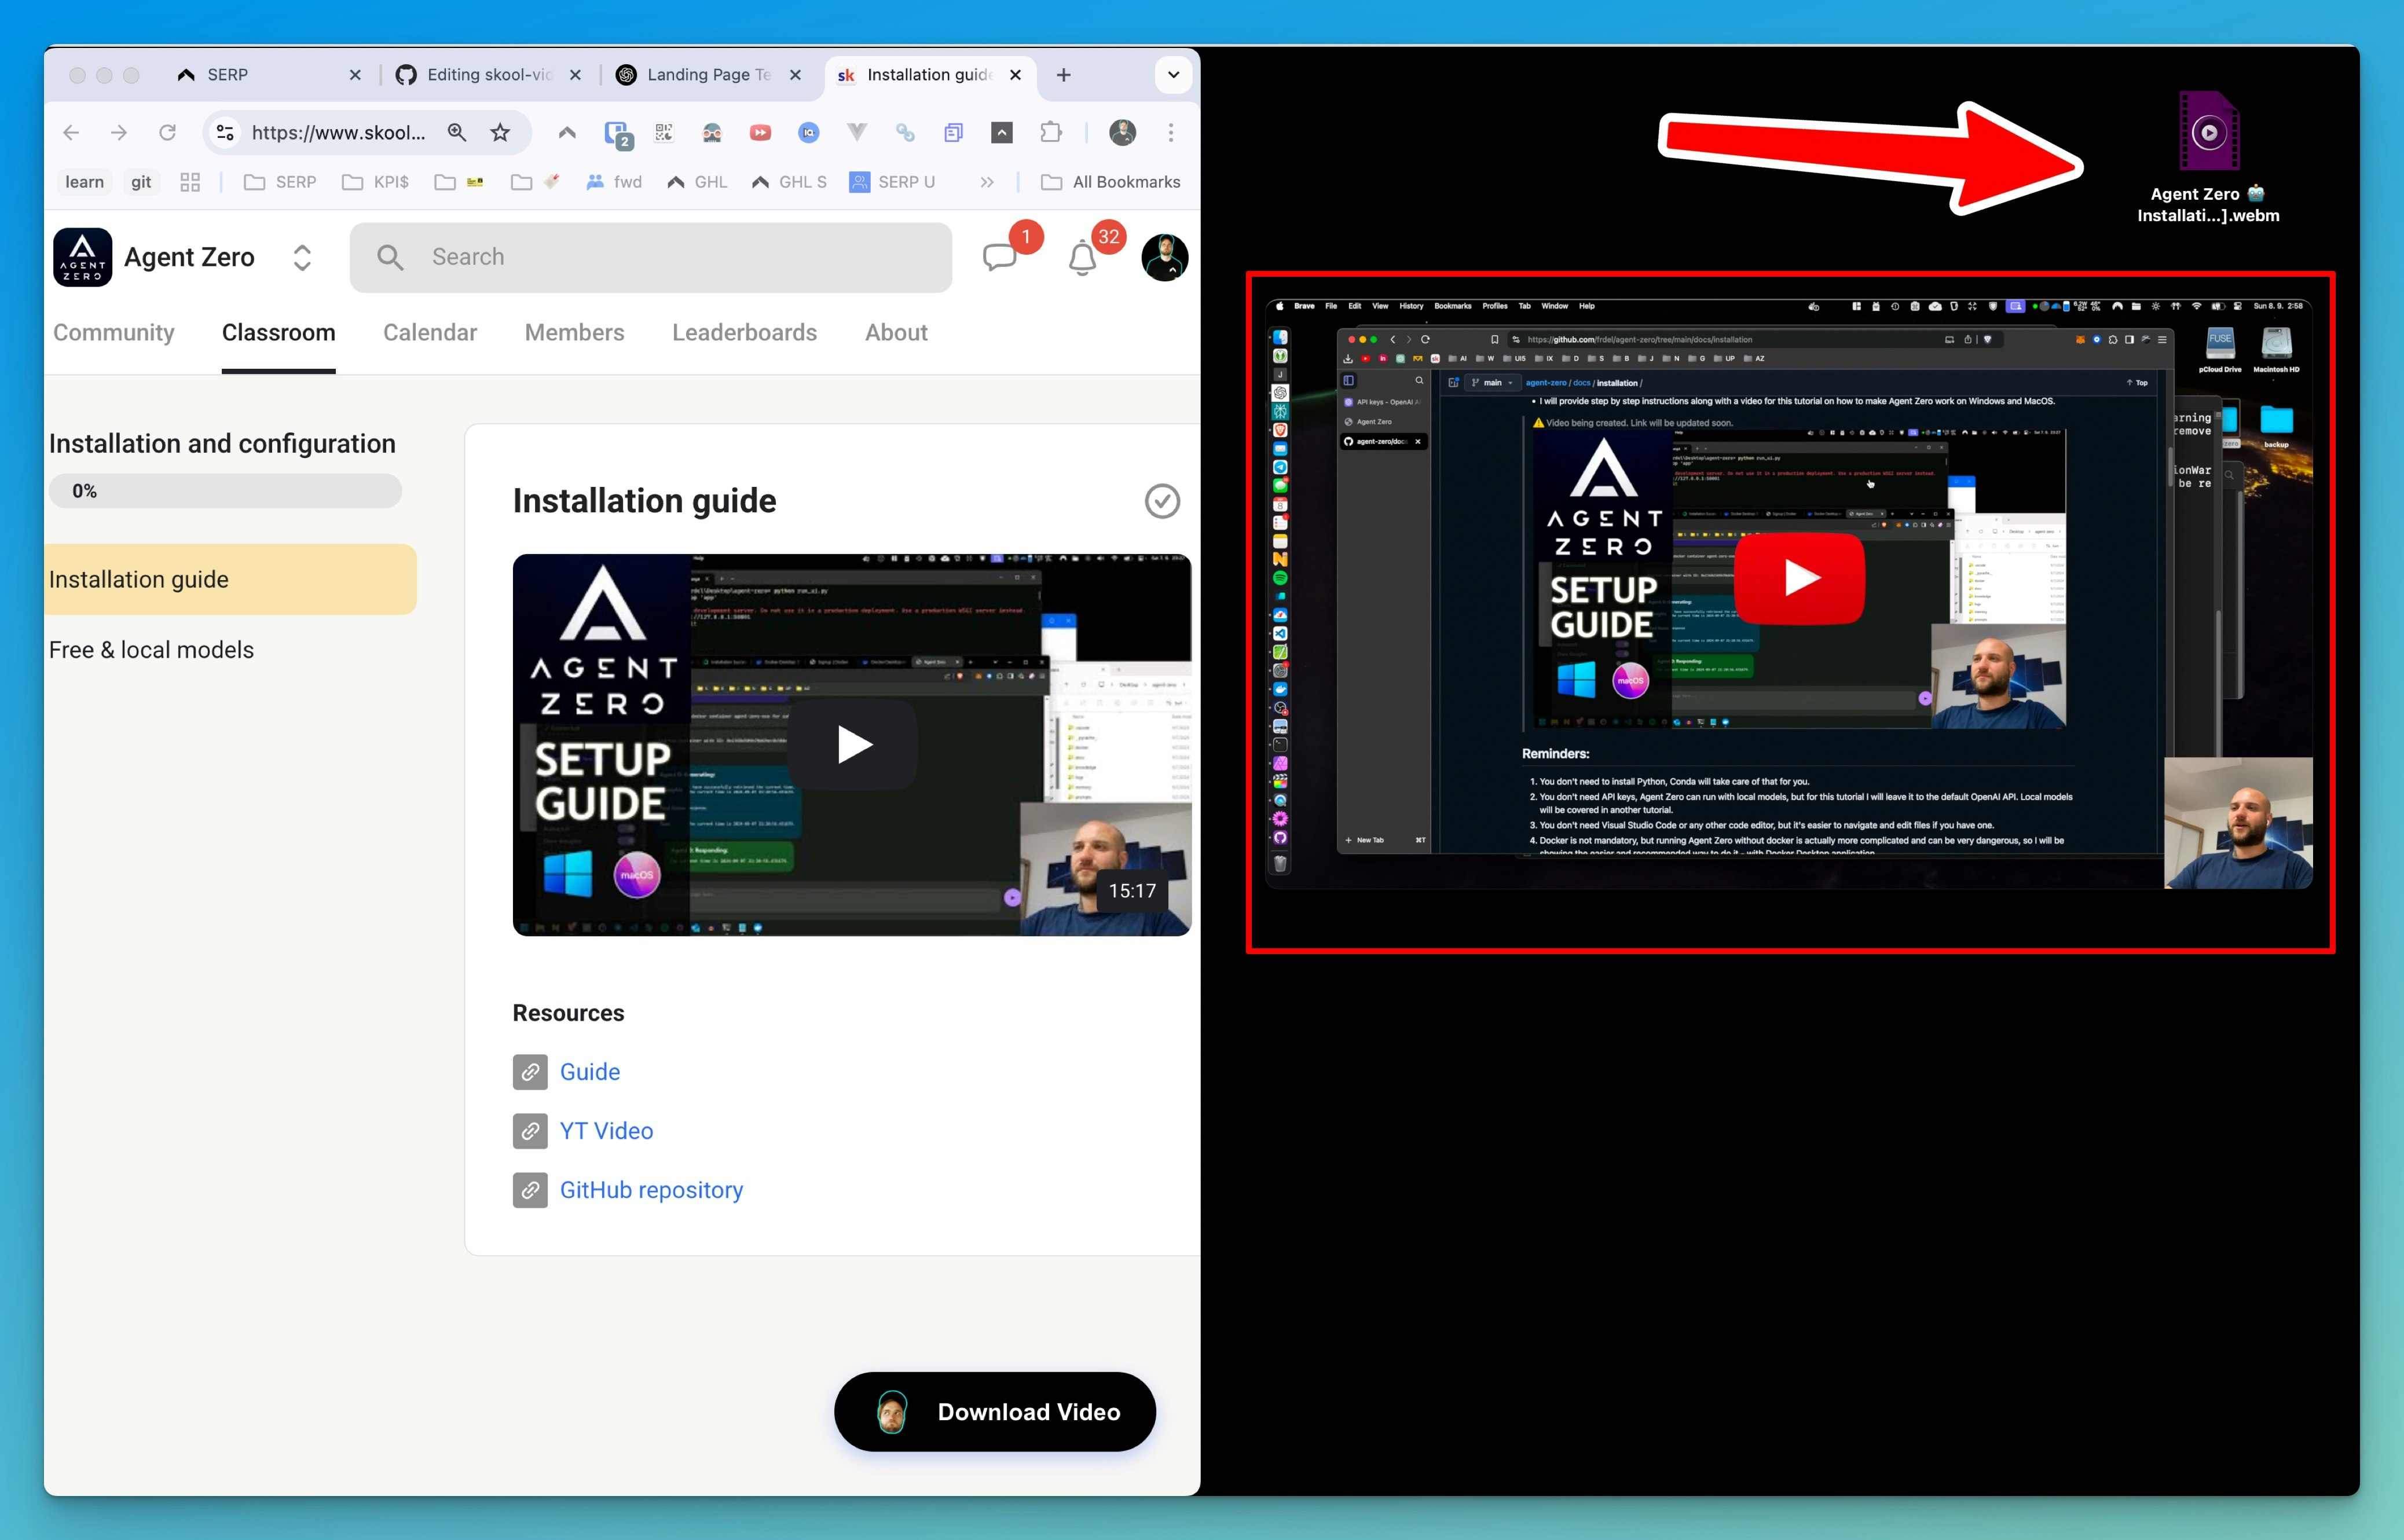The height and width of the screenshot is (1540, 2404).
Task: Open the Agent Zero webm file on desktop
Action: 2209,158
